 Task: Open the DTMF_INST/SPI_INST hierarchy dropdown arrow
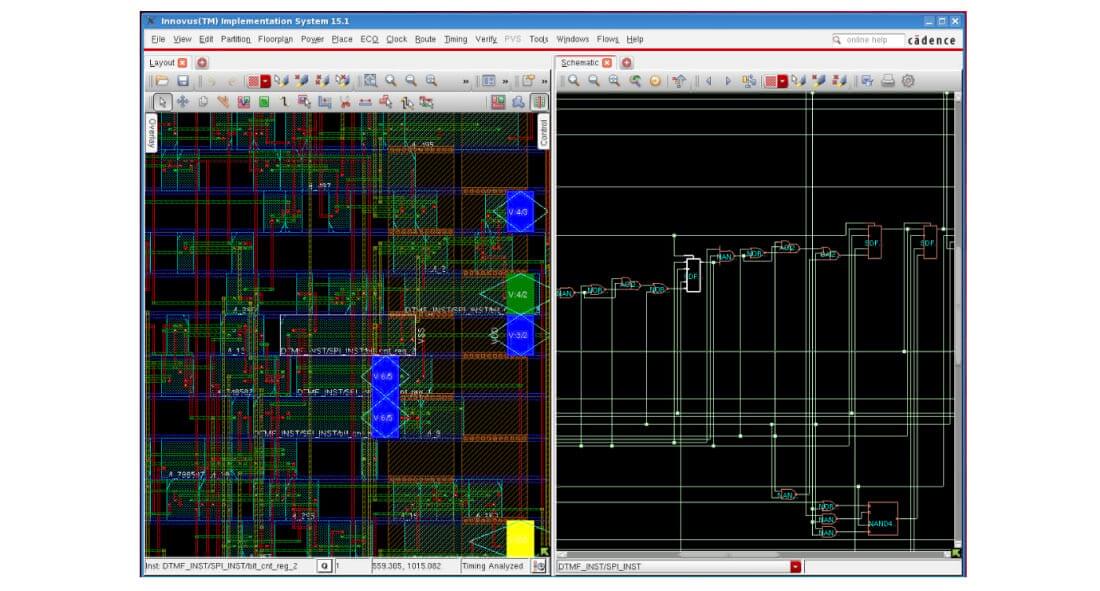pos(796,566)
